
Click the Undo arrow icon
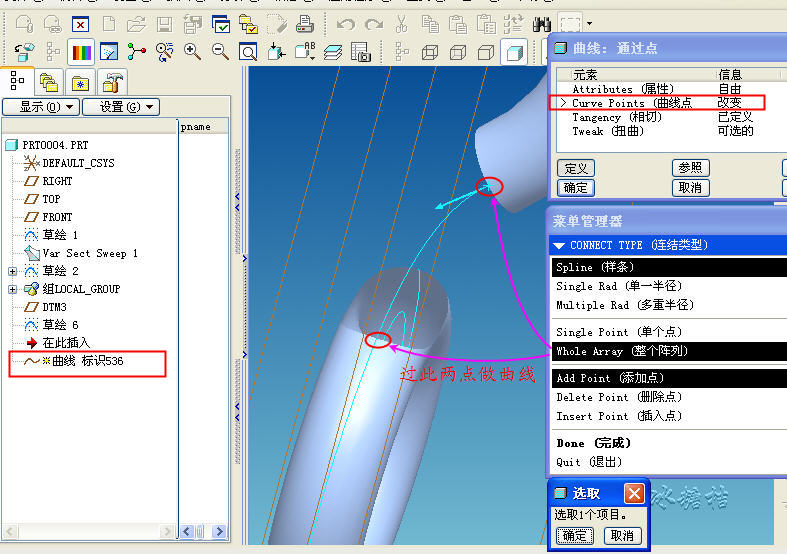pyautogui.click(x=345, y=24)
